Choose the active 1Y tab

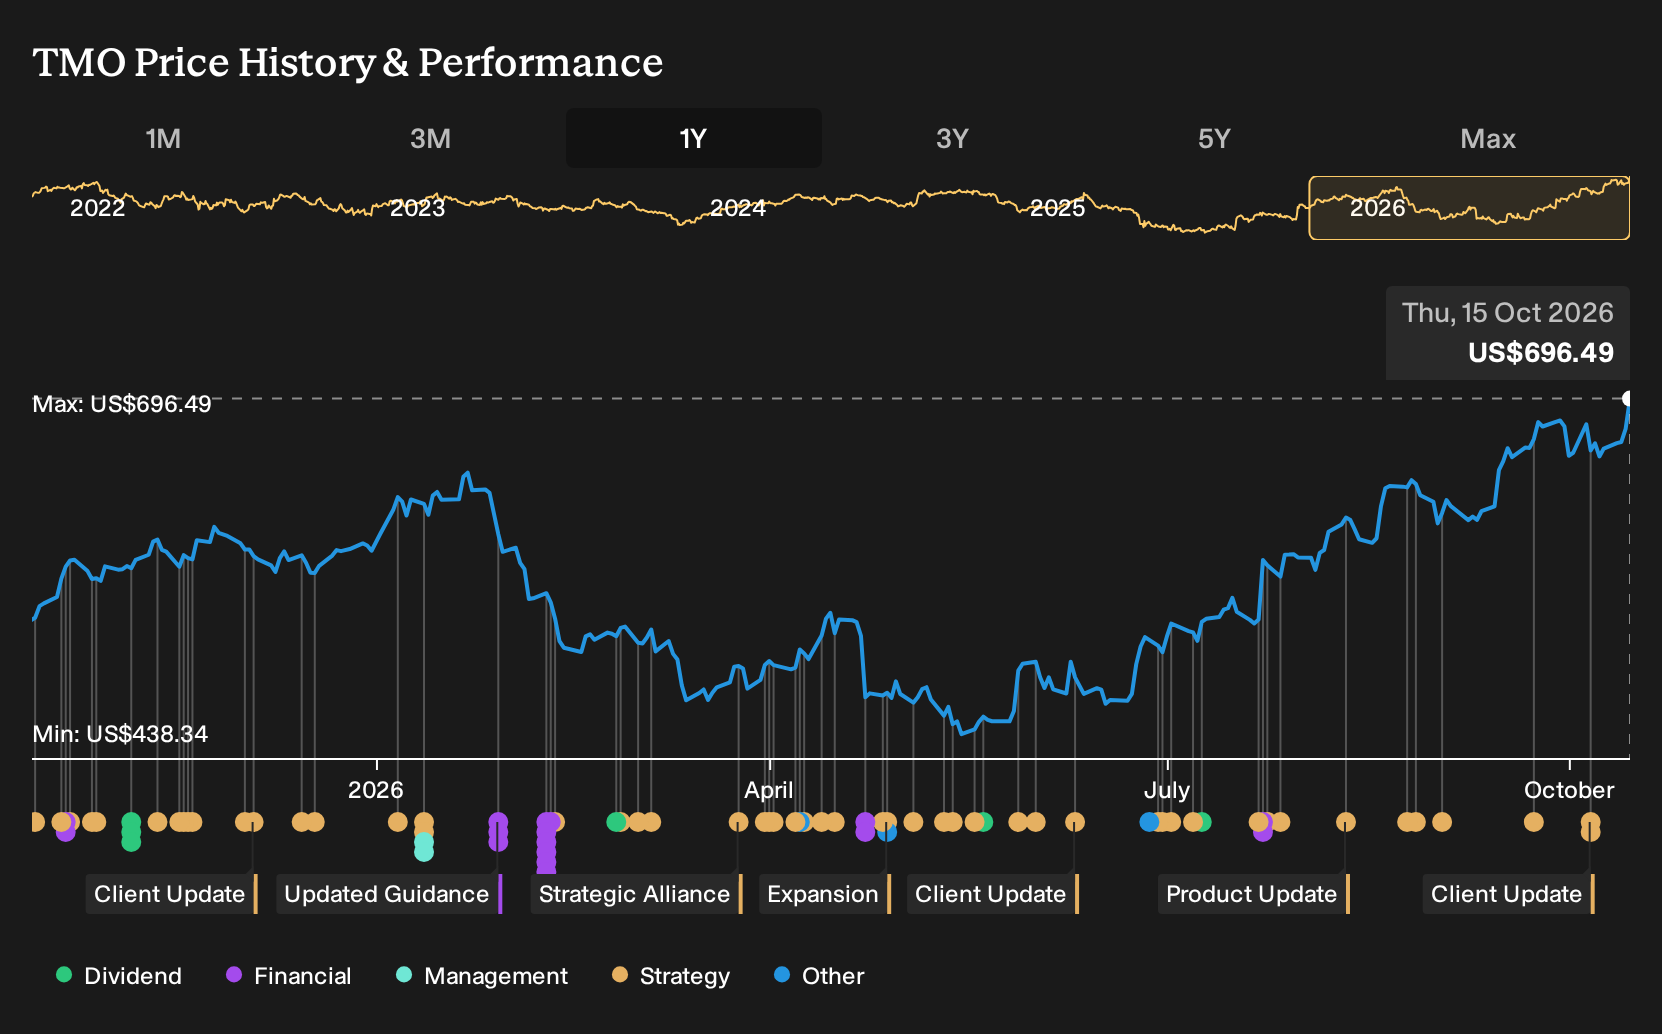pyautogui.click(x=693, y=138)
